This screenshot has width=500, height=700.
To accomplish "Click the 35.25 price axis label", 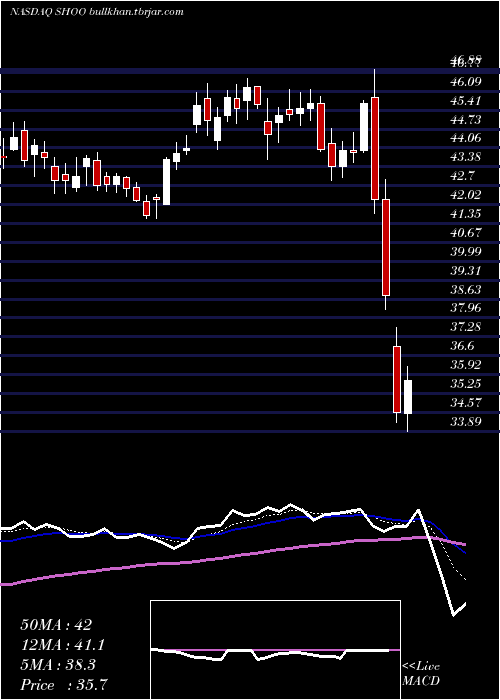I will (466, 383).
